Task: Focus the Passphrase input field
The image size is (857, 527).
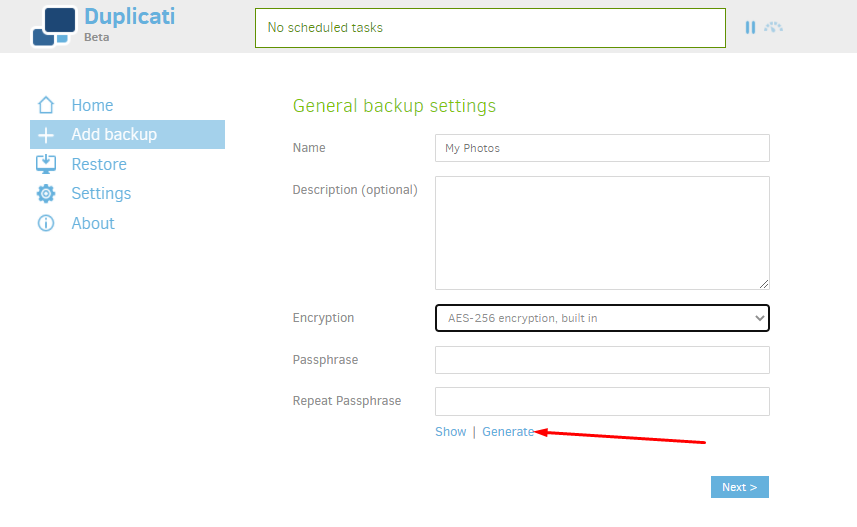Action: pos(602,360)
